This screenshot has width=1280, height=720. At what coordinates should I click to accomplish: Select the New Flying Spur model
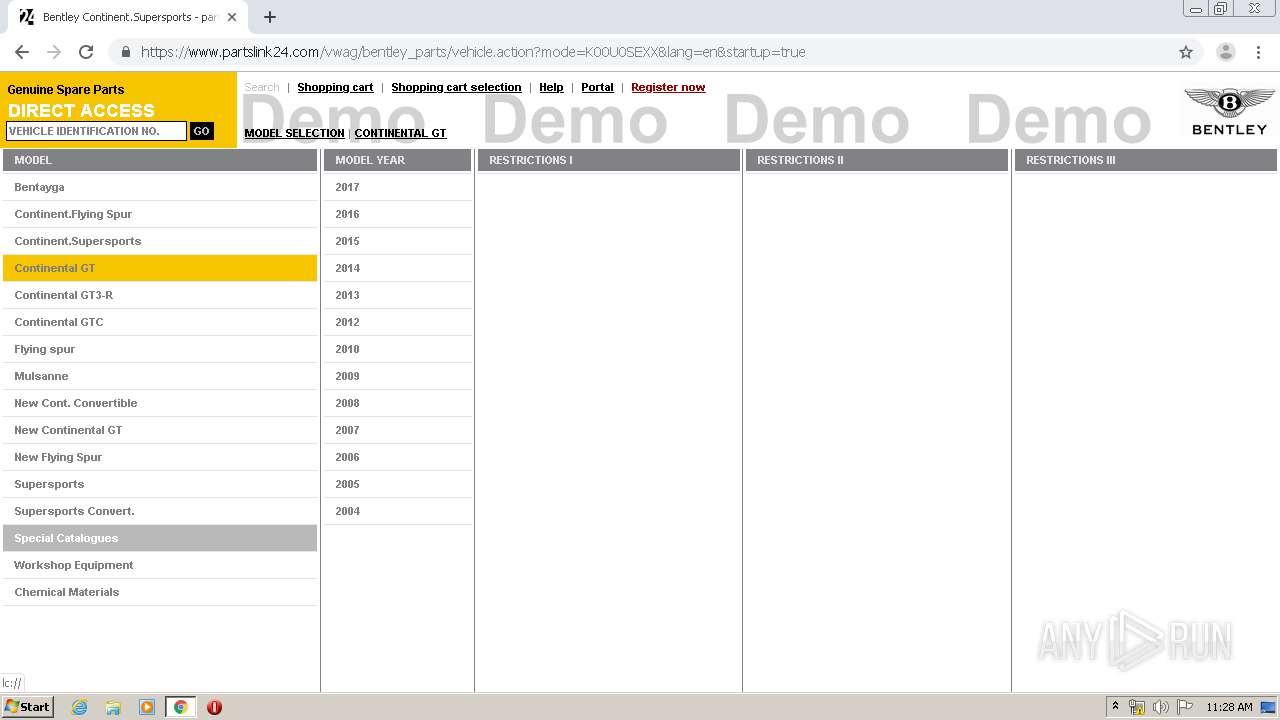[x=160, y=457]
